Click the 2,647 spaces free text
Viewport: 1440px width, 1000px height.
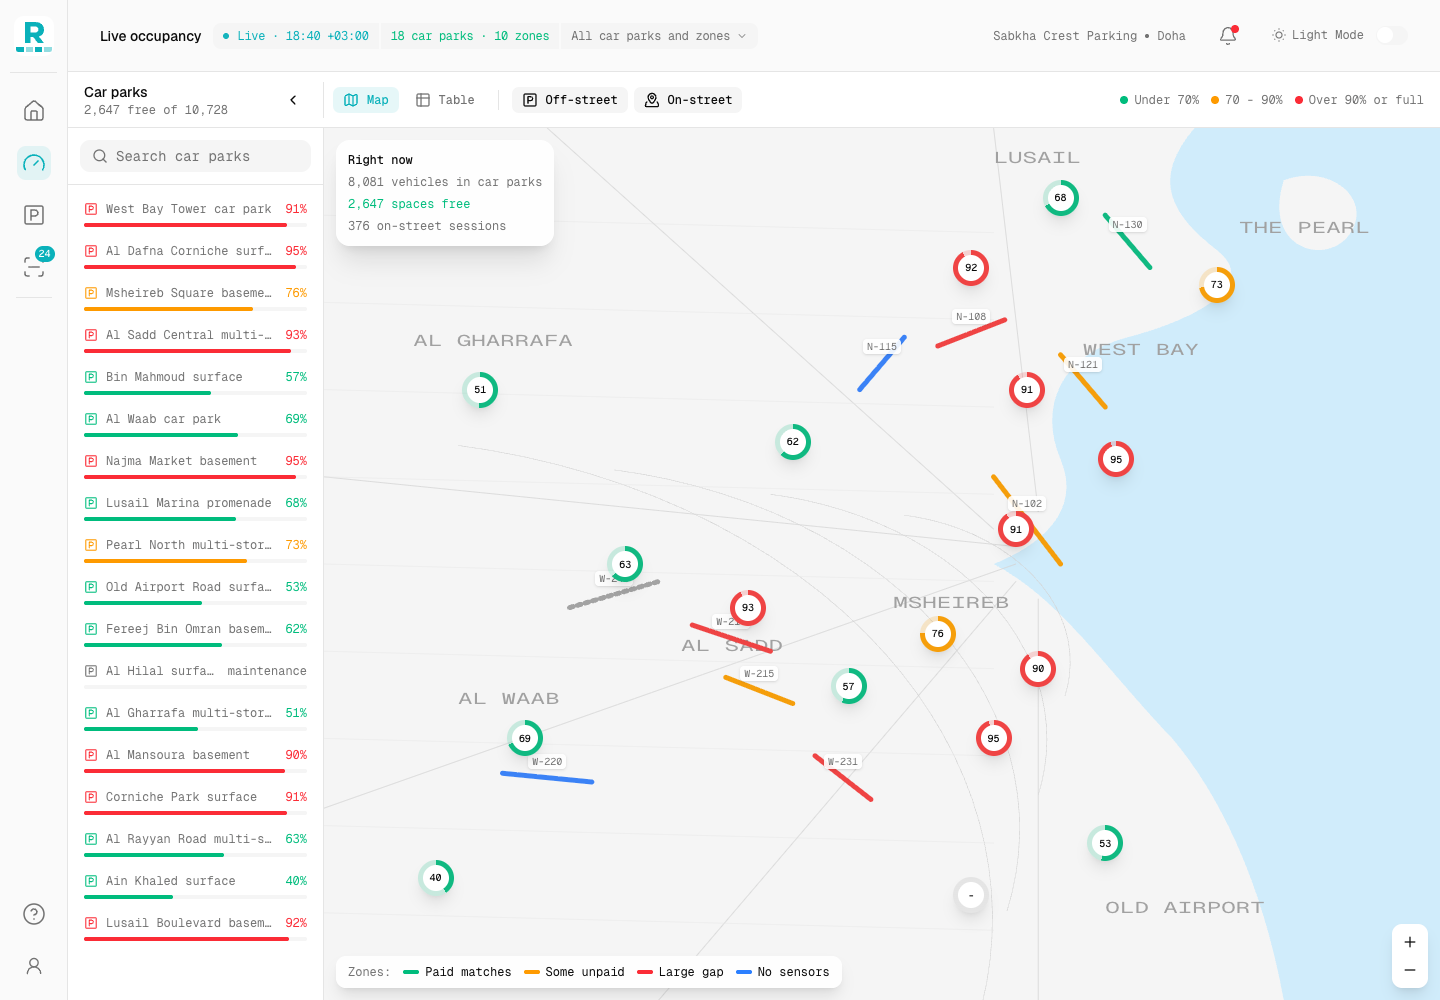point(409,204)
